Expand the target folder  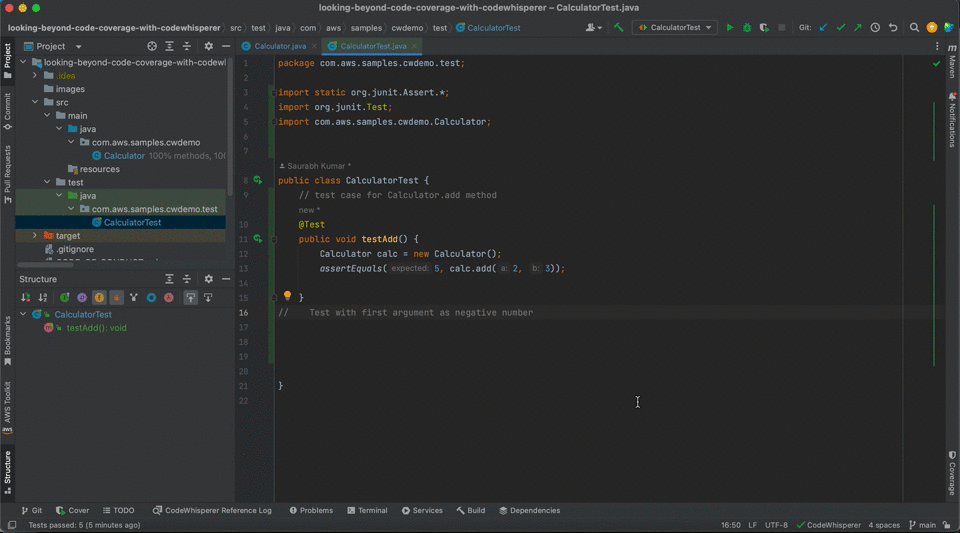coord(35,236)
